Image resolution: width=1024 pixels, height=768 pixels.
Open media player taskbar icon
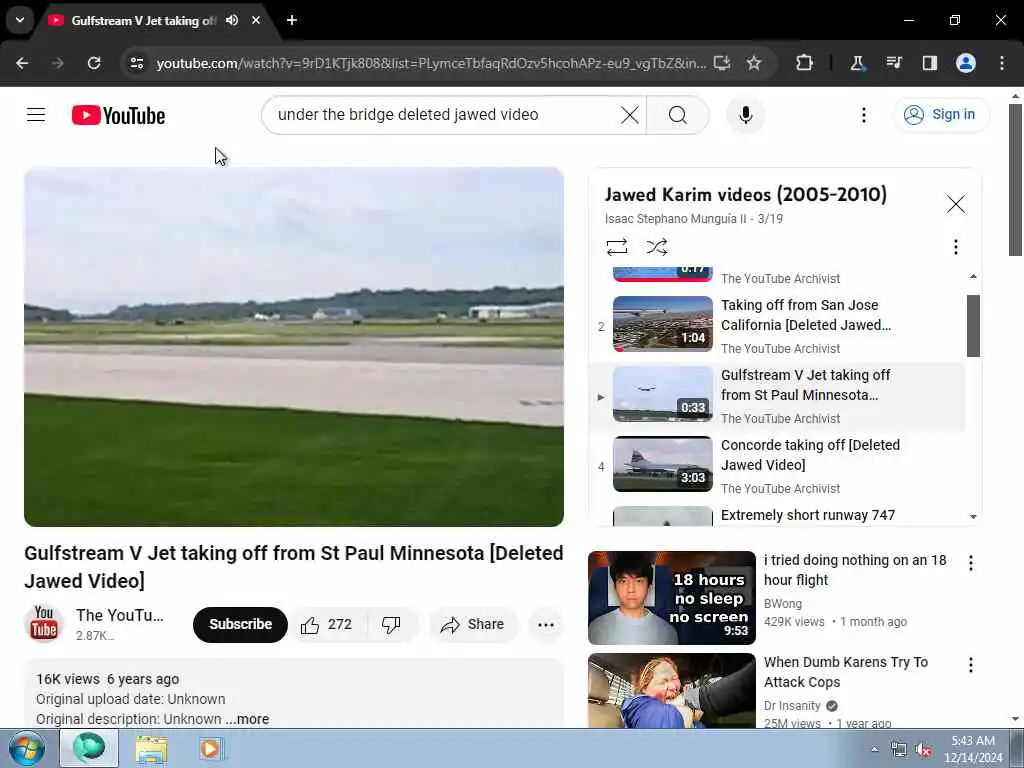210,749
